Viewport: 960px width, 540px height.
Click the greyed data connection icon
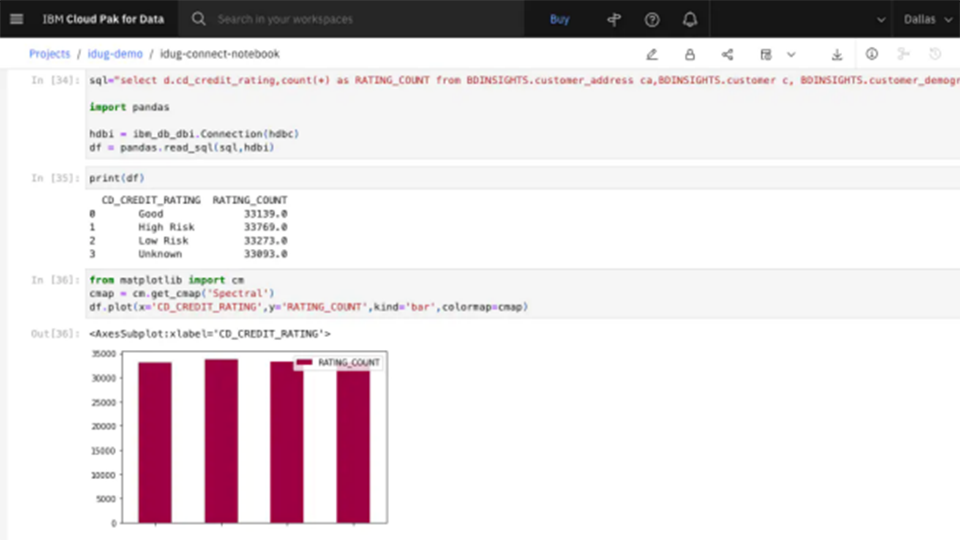(904, 54)
